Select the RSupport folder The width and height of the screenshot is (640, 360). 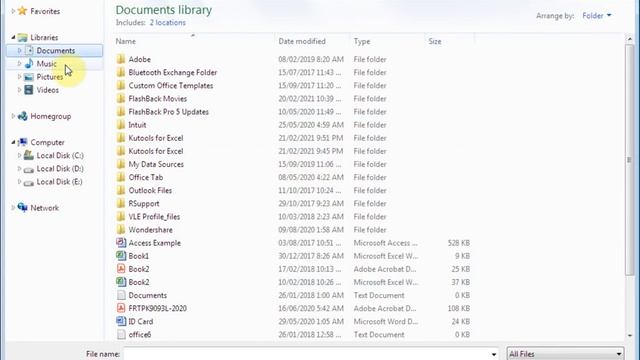[x=144, y=203]
